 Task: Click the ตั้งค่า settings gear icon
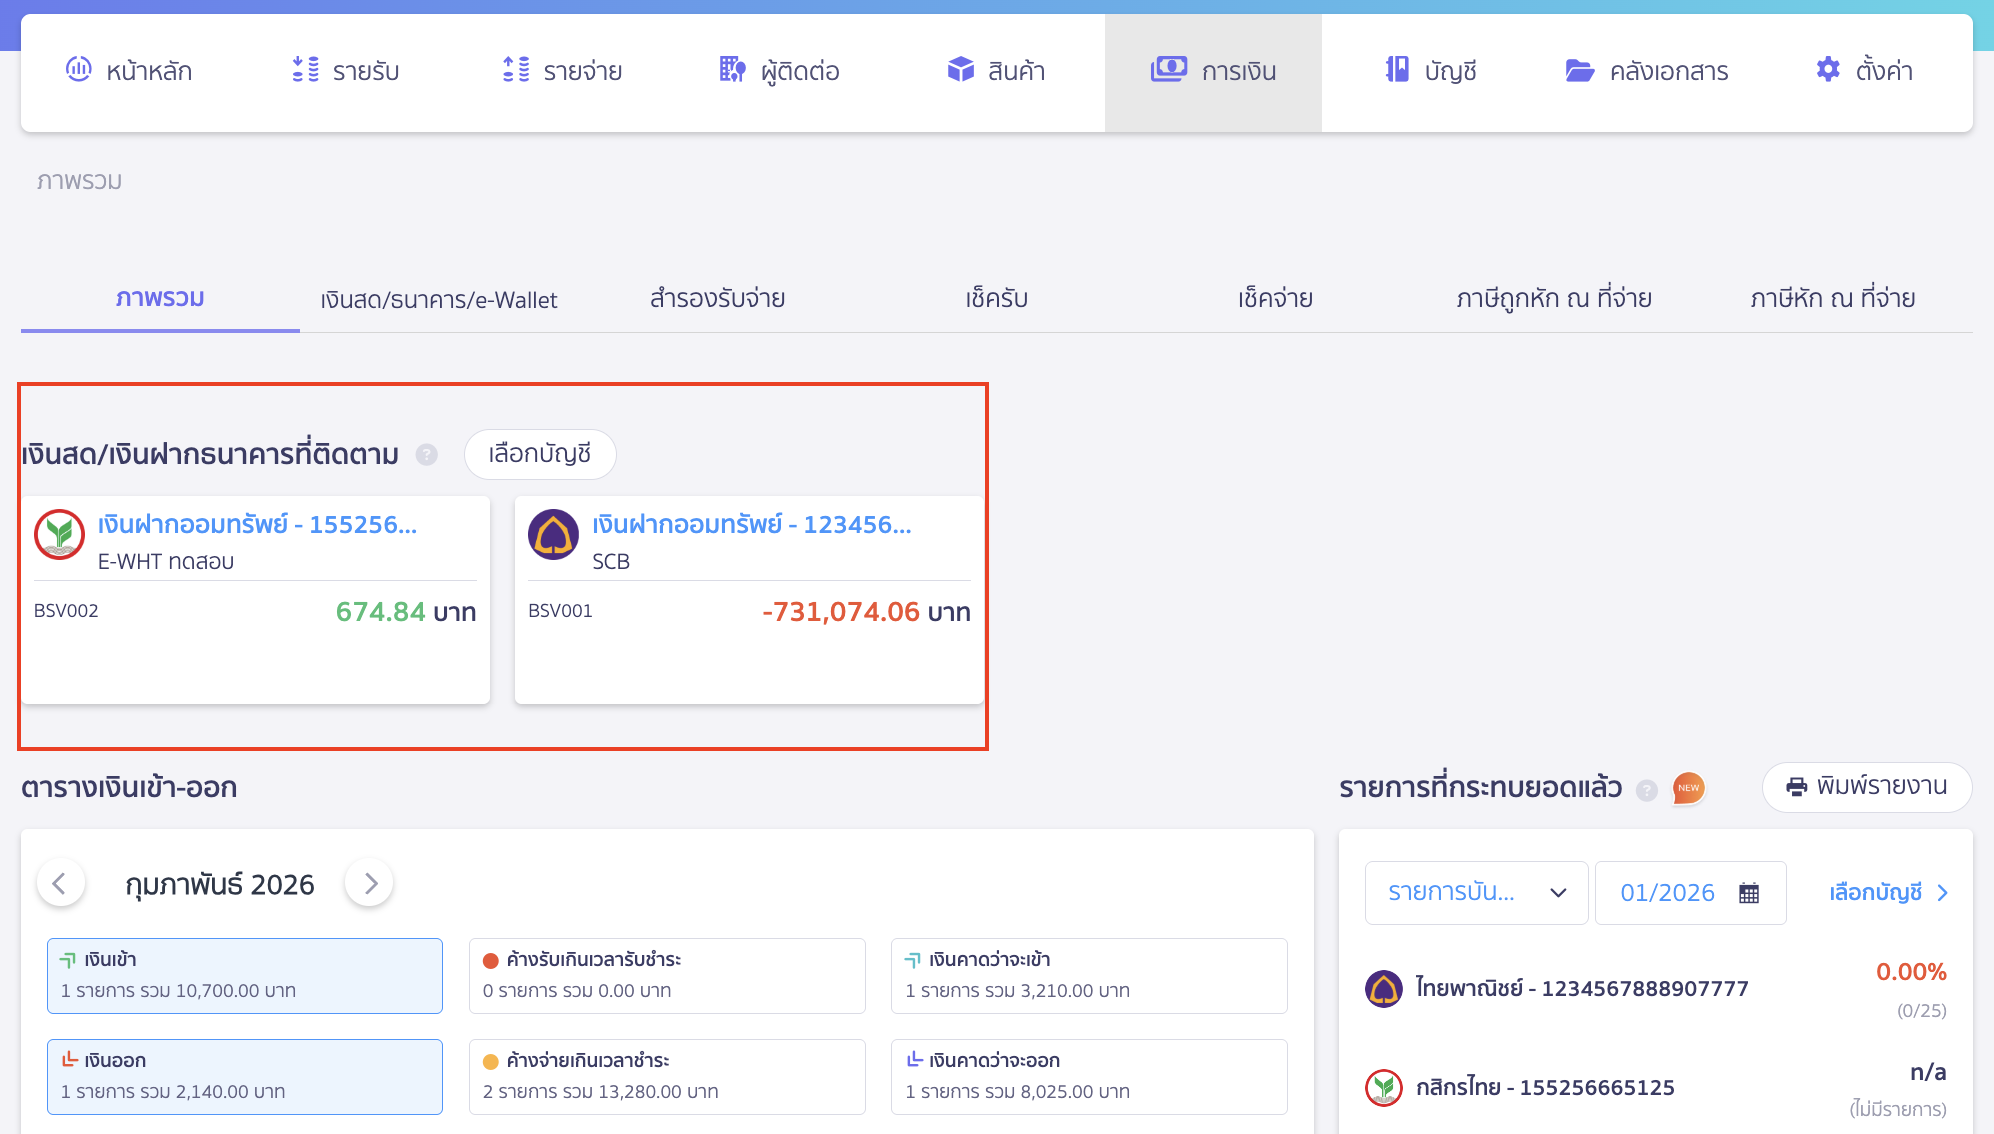(x=1827, y=70)
